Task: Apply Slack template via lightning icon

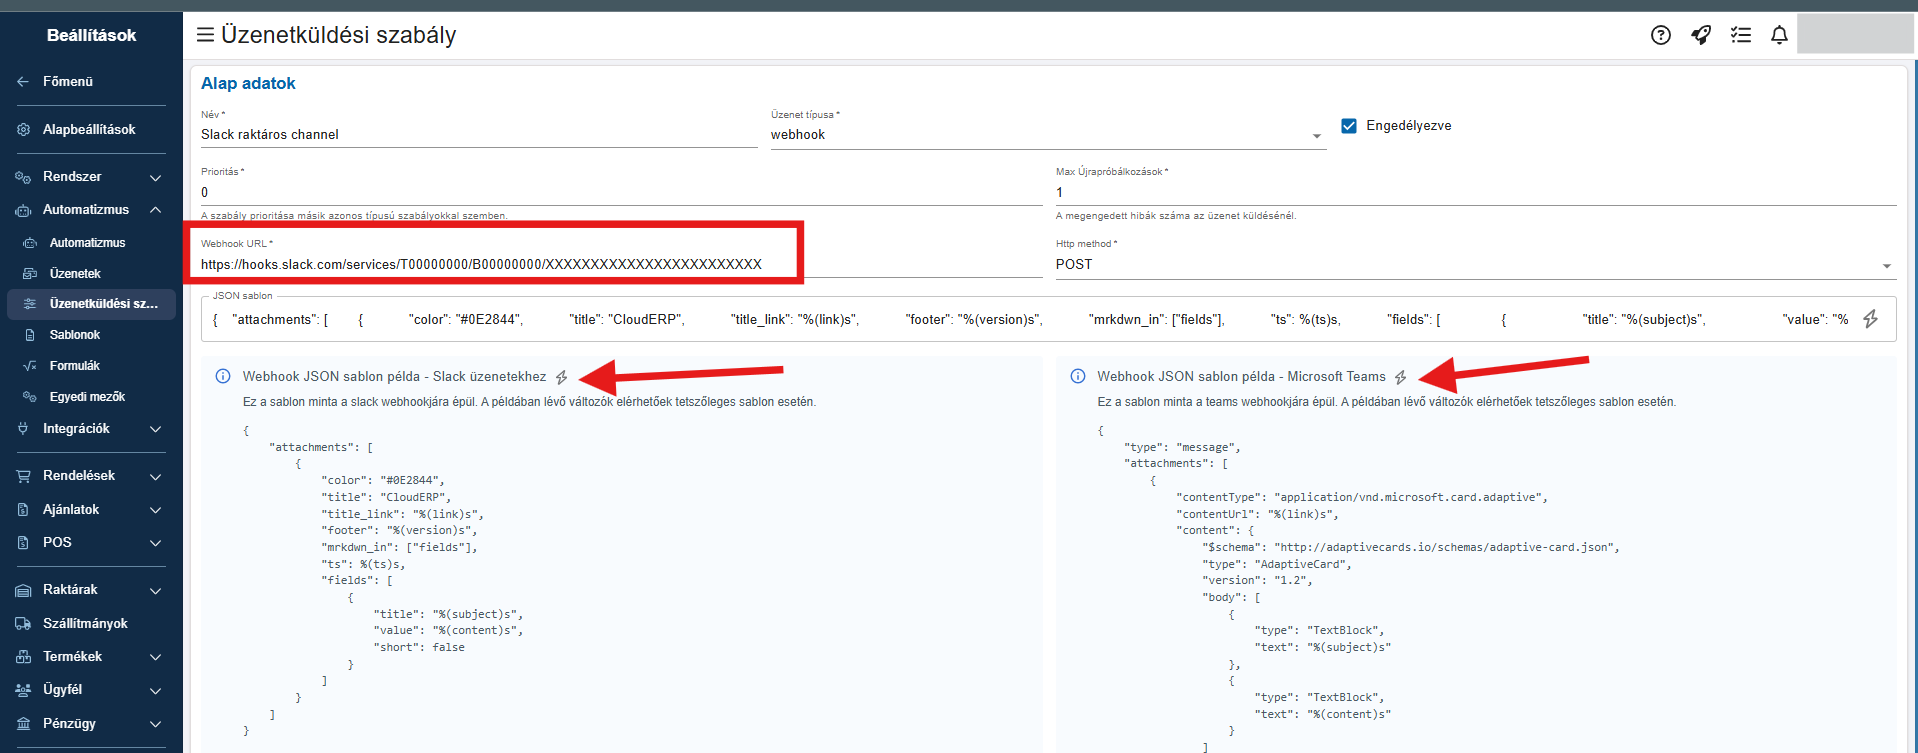Action: click(562, 377)
